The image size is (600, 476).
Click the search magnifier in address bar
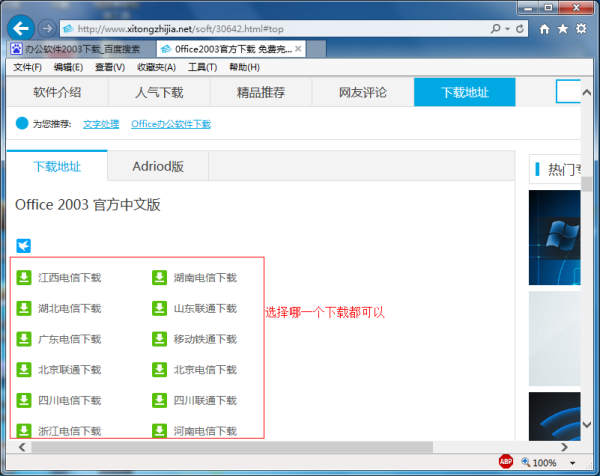pyautogui.click(x=495, y=29)
